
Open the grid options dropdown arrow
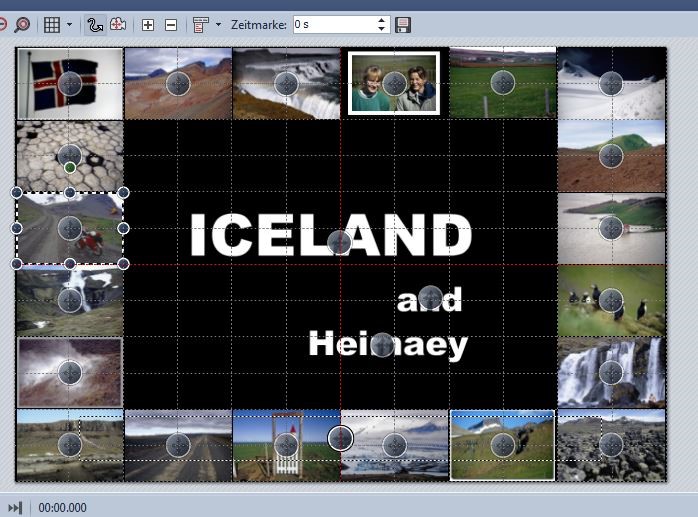tap(69, 24)
